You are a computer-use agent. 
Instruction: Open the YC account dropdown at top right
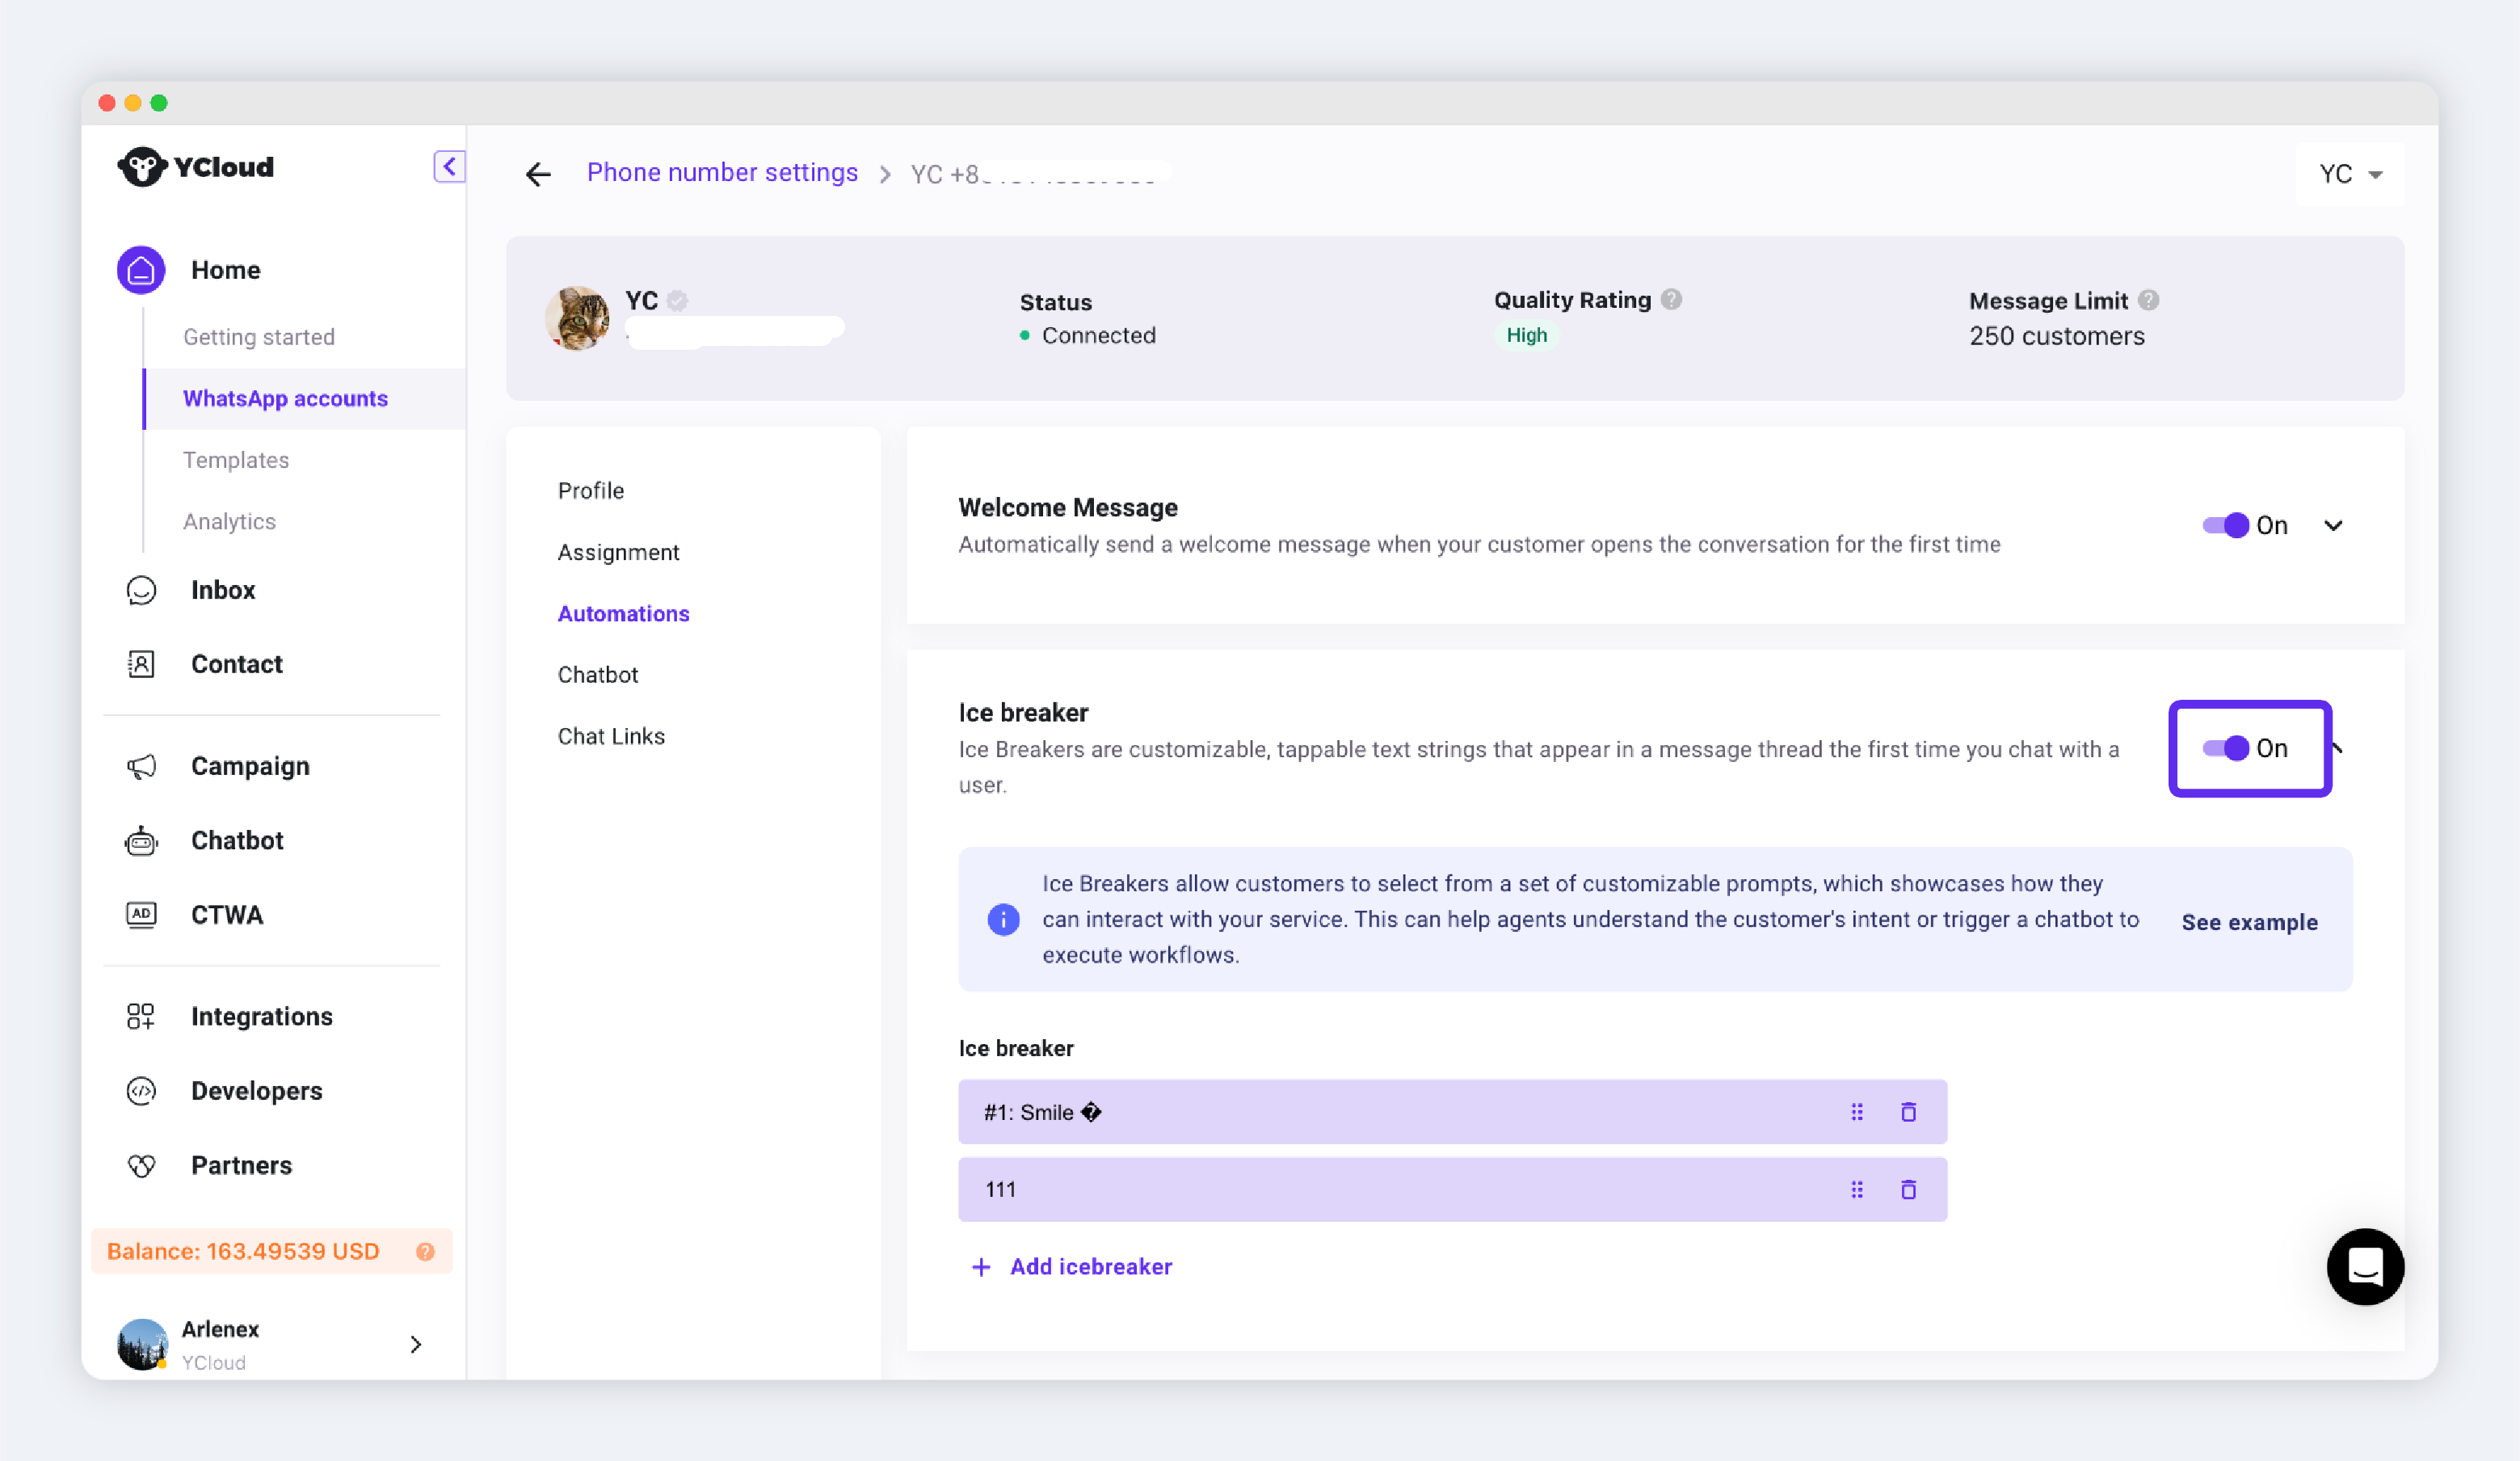pos(2350,174)
